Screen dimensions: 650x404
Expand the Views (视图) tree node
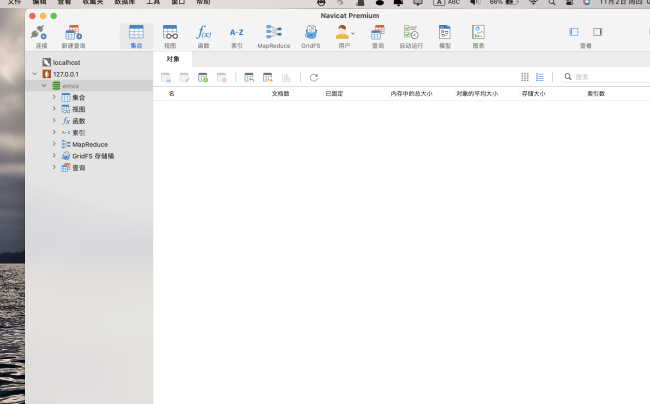click(54, 109)
